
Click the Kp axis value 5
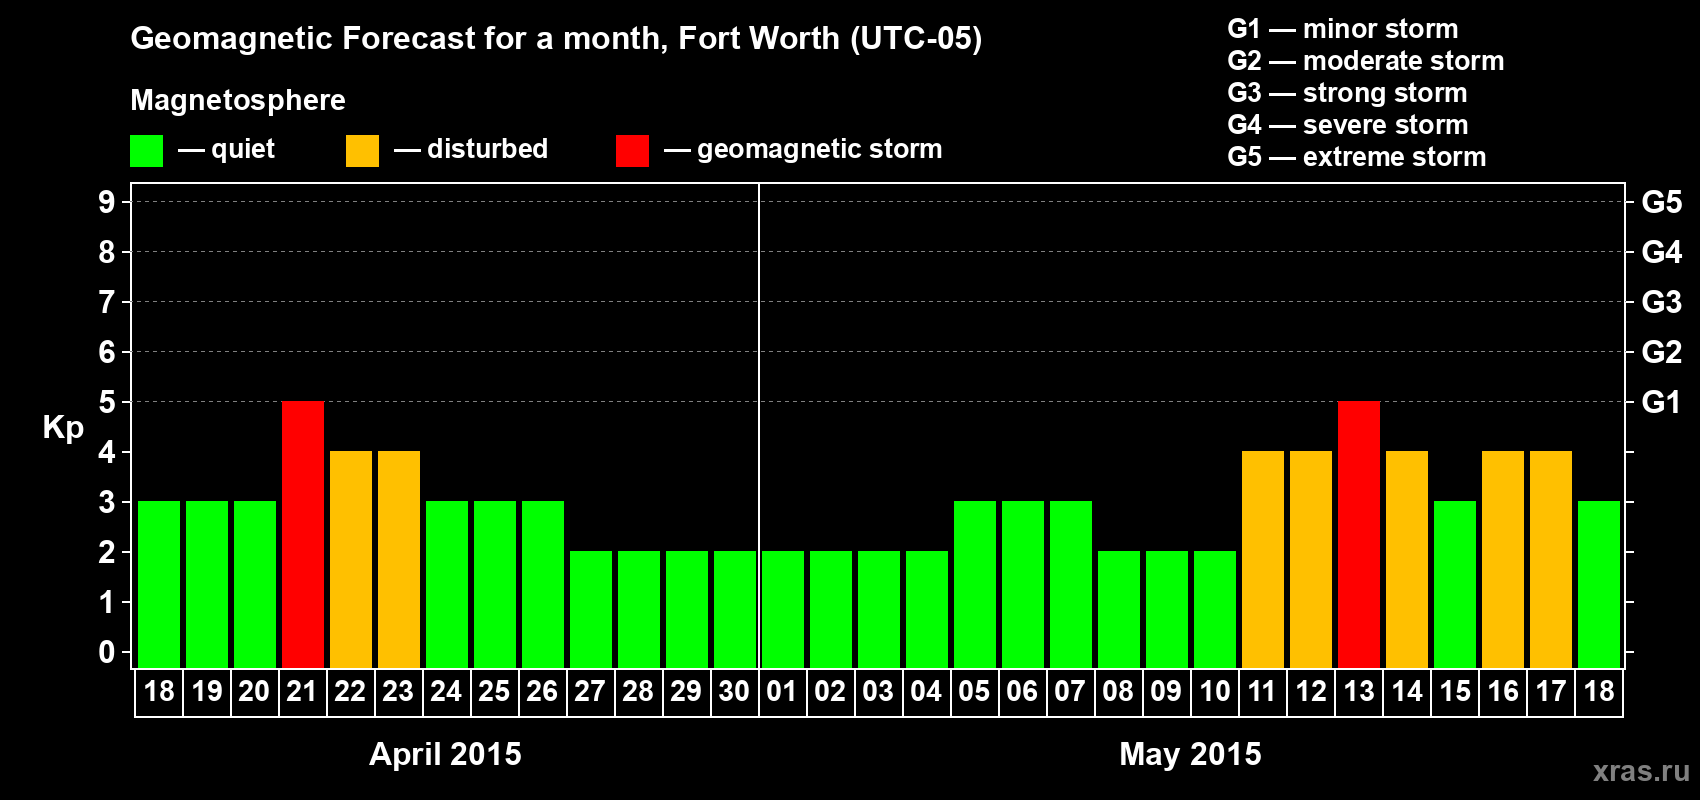click(x=107, y=402)
